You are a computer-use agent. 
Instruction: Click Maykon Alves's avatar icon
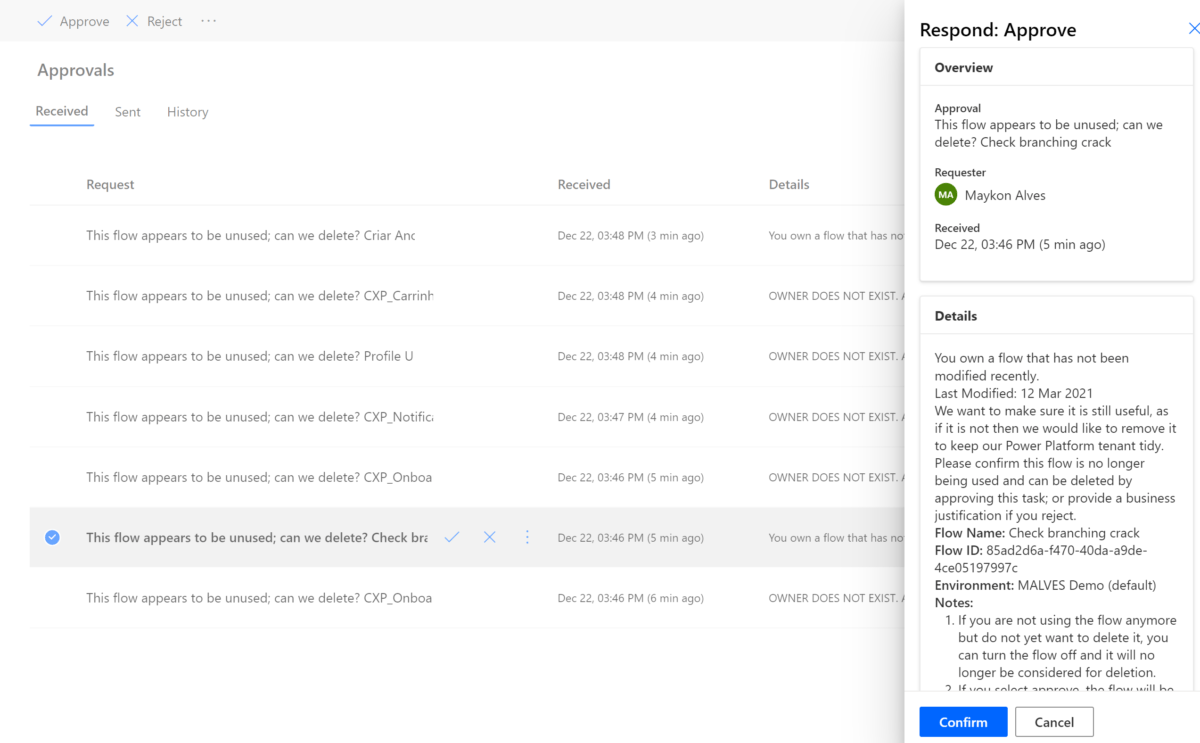945,194
